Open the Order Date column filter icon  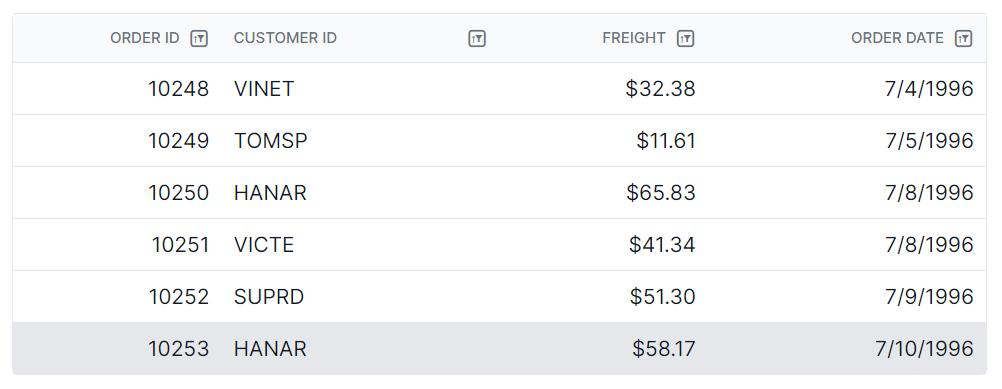click(963, 38)
